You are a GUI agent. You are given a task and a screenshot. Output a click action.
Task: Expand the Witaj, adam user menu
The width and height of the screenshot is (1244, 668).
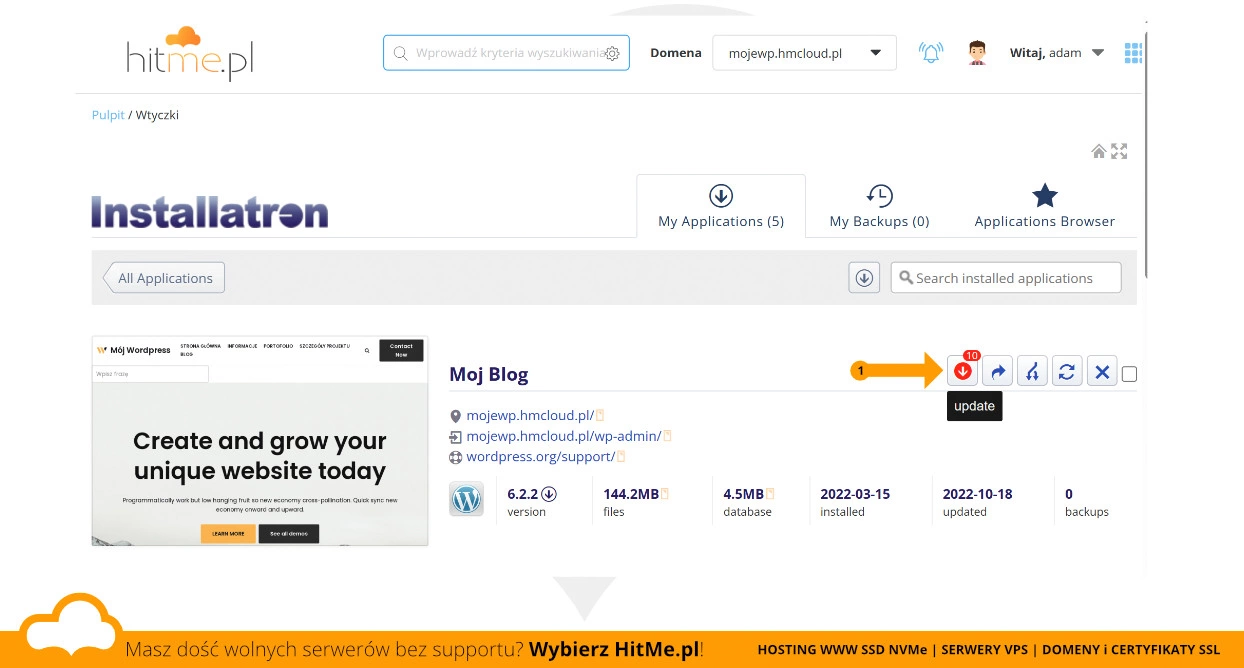point(1056,53)
